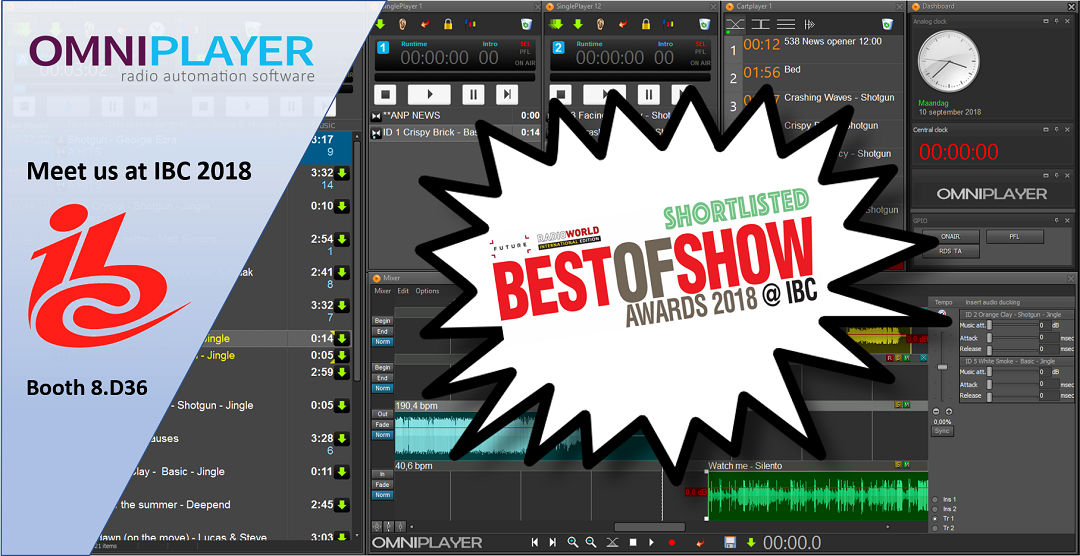Viewport: 1080px width, 556px height.
Task: Click the ONAIR GPIO button
Action: (949, 237)
